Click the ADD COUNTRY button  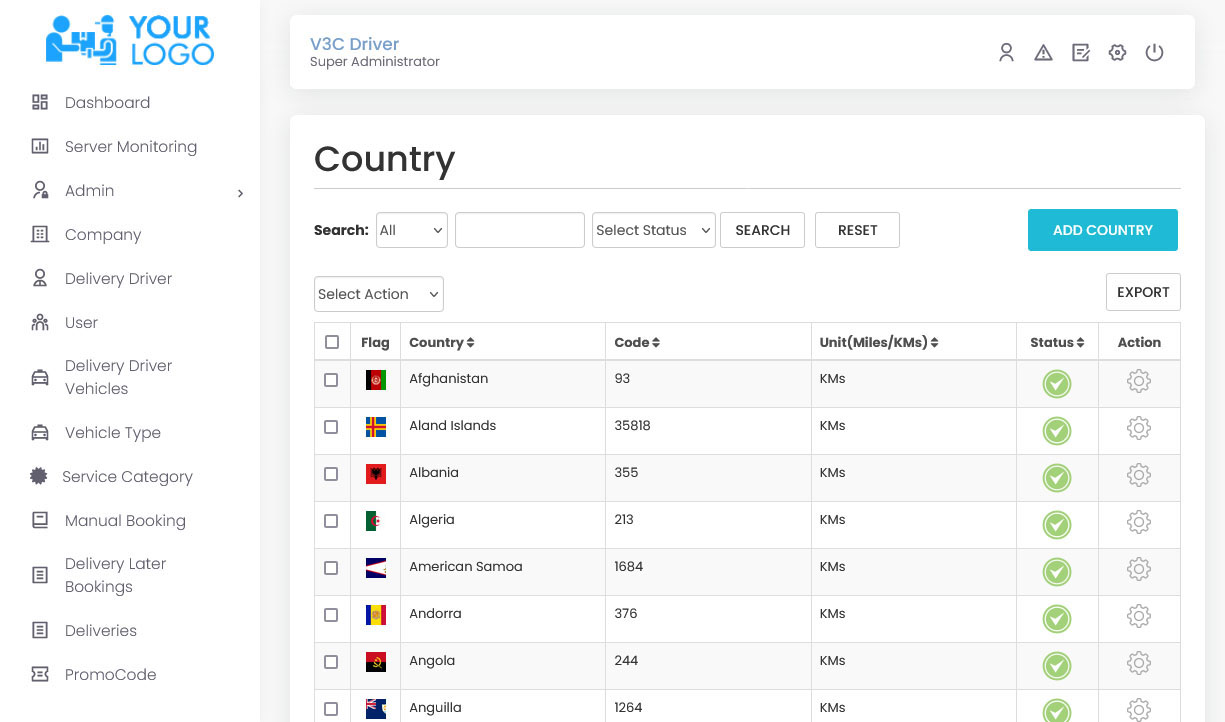pos(1102,230)
